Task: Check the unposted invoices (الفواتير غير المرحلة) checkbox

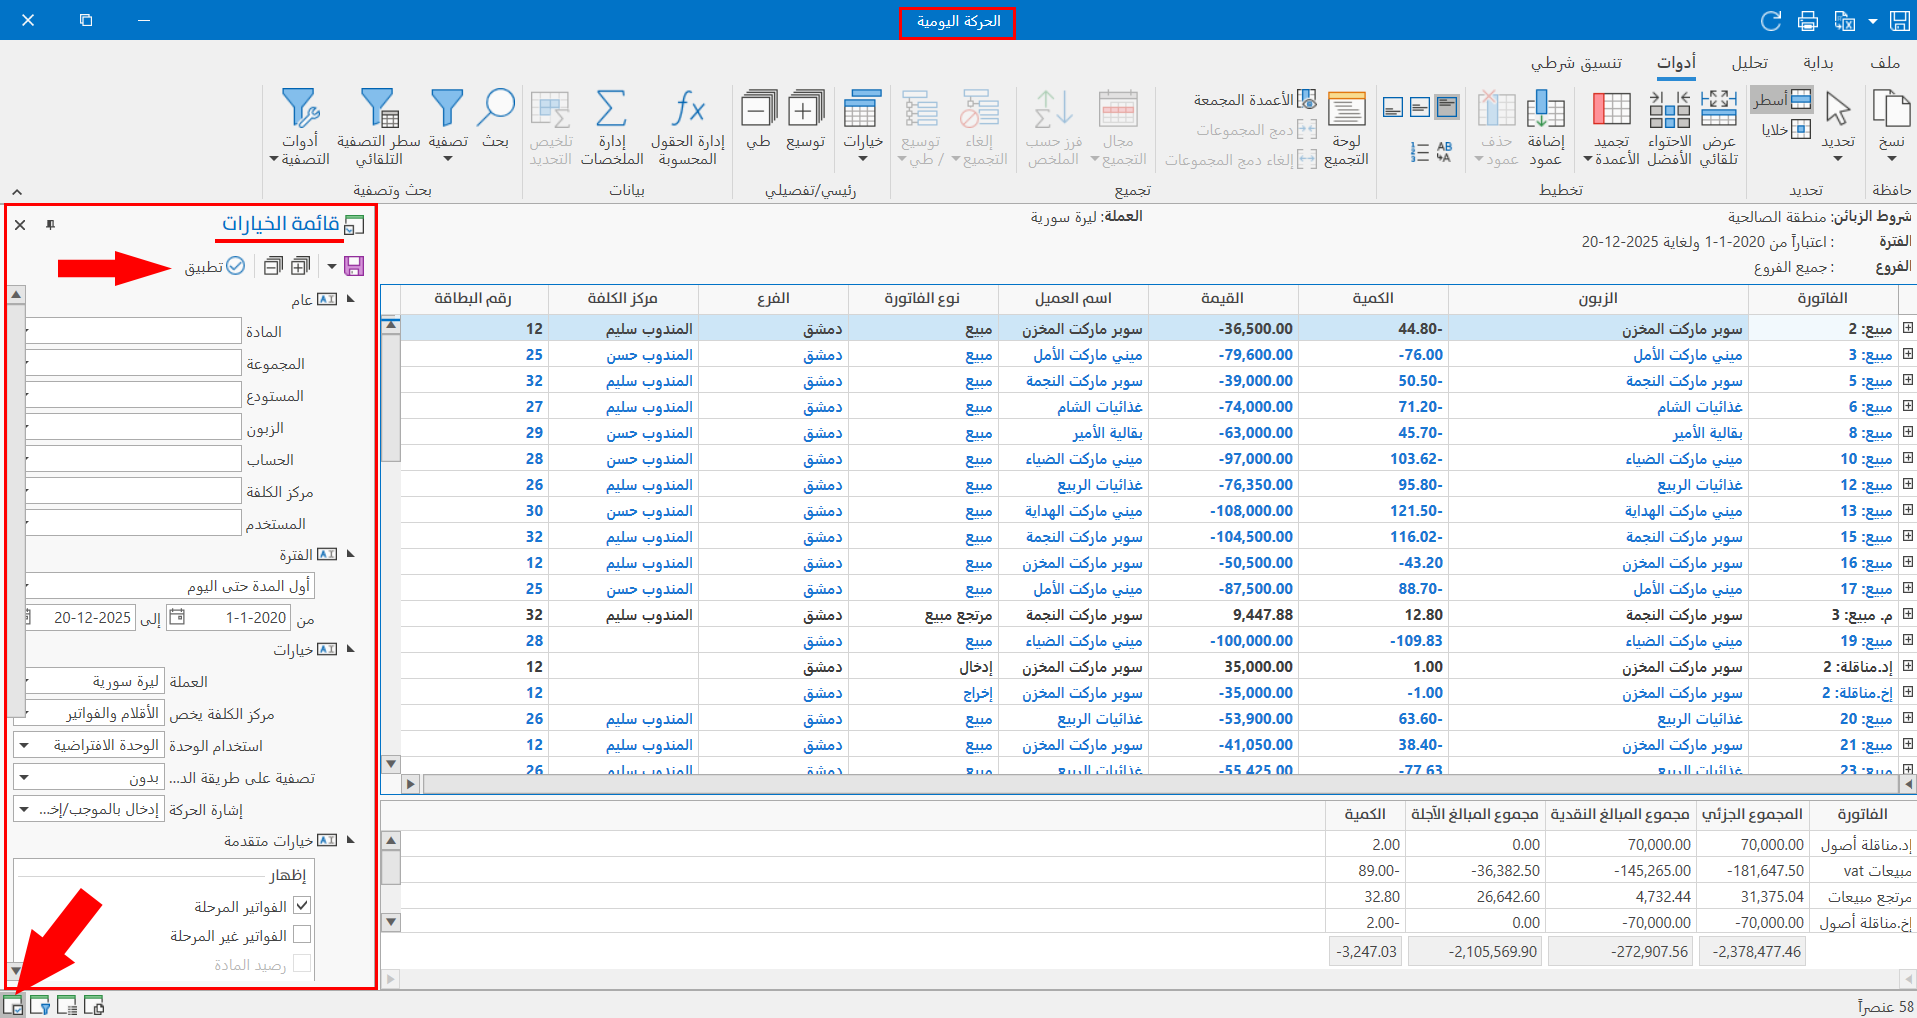Action: tap(302, 935)
